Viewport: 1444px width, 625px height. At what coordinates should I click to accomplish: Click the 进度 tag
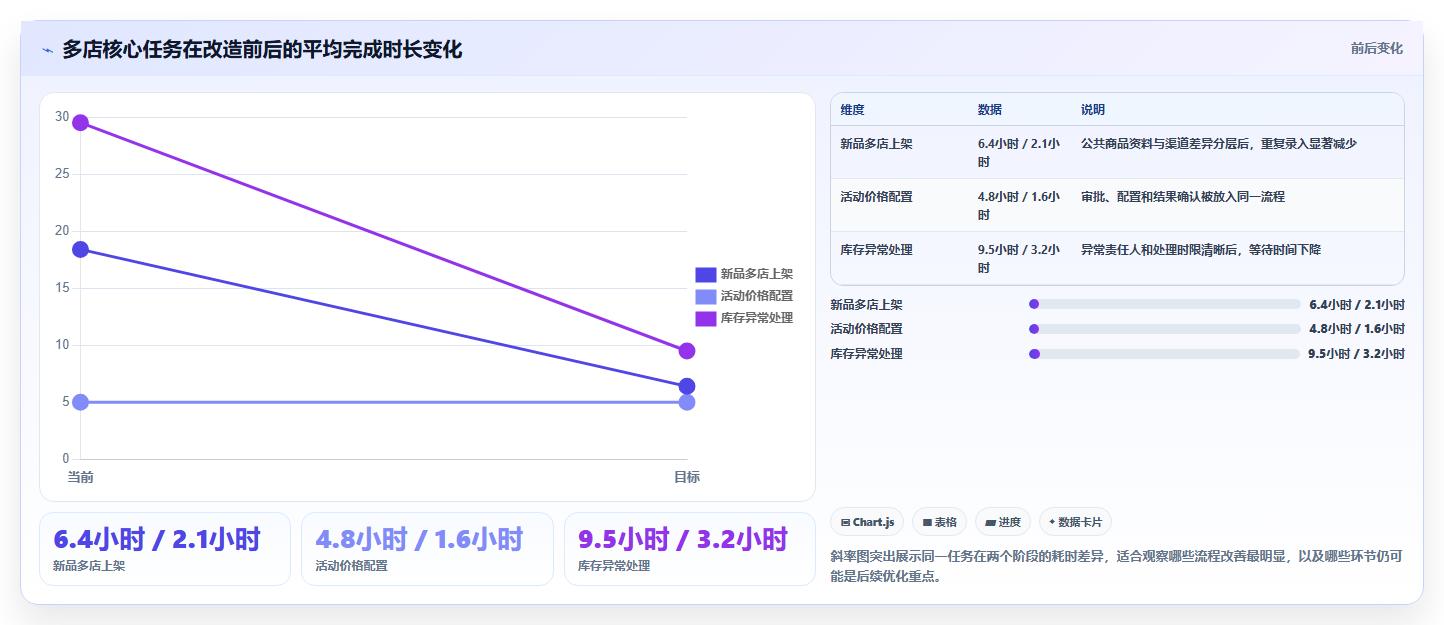pyautogui.click(x=1003, y=522)
